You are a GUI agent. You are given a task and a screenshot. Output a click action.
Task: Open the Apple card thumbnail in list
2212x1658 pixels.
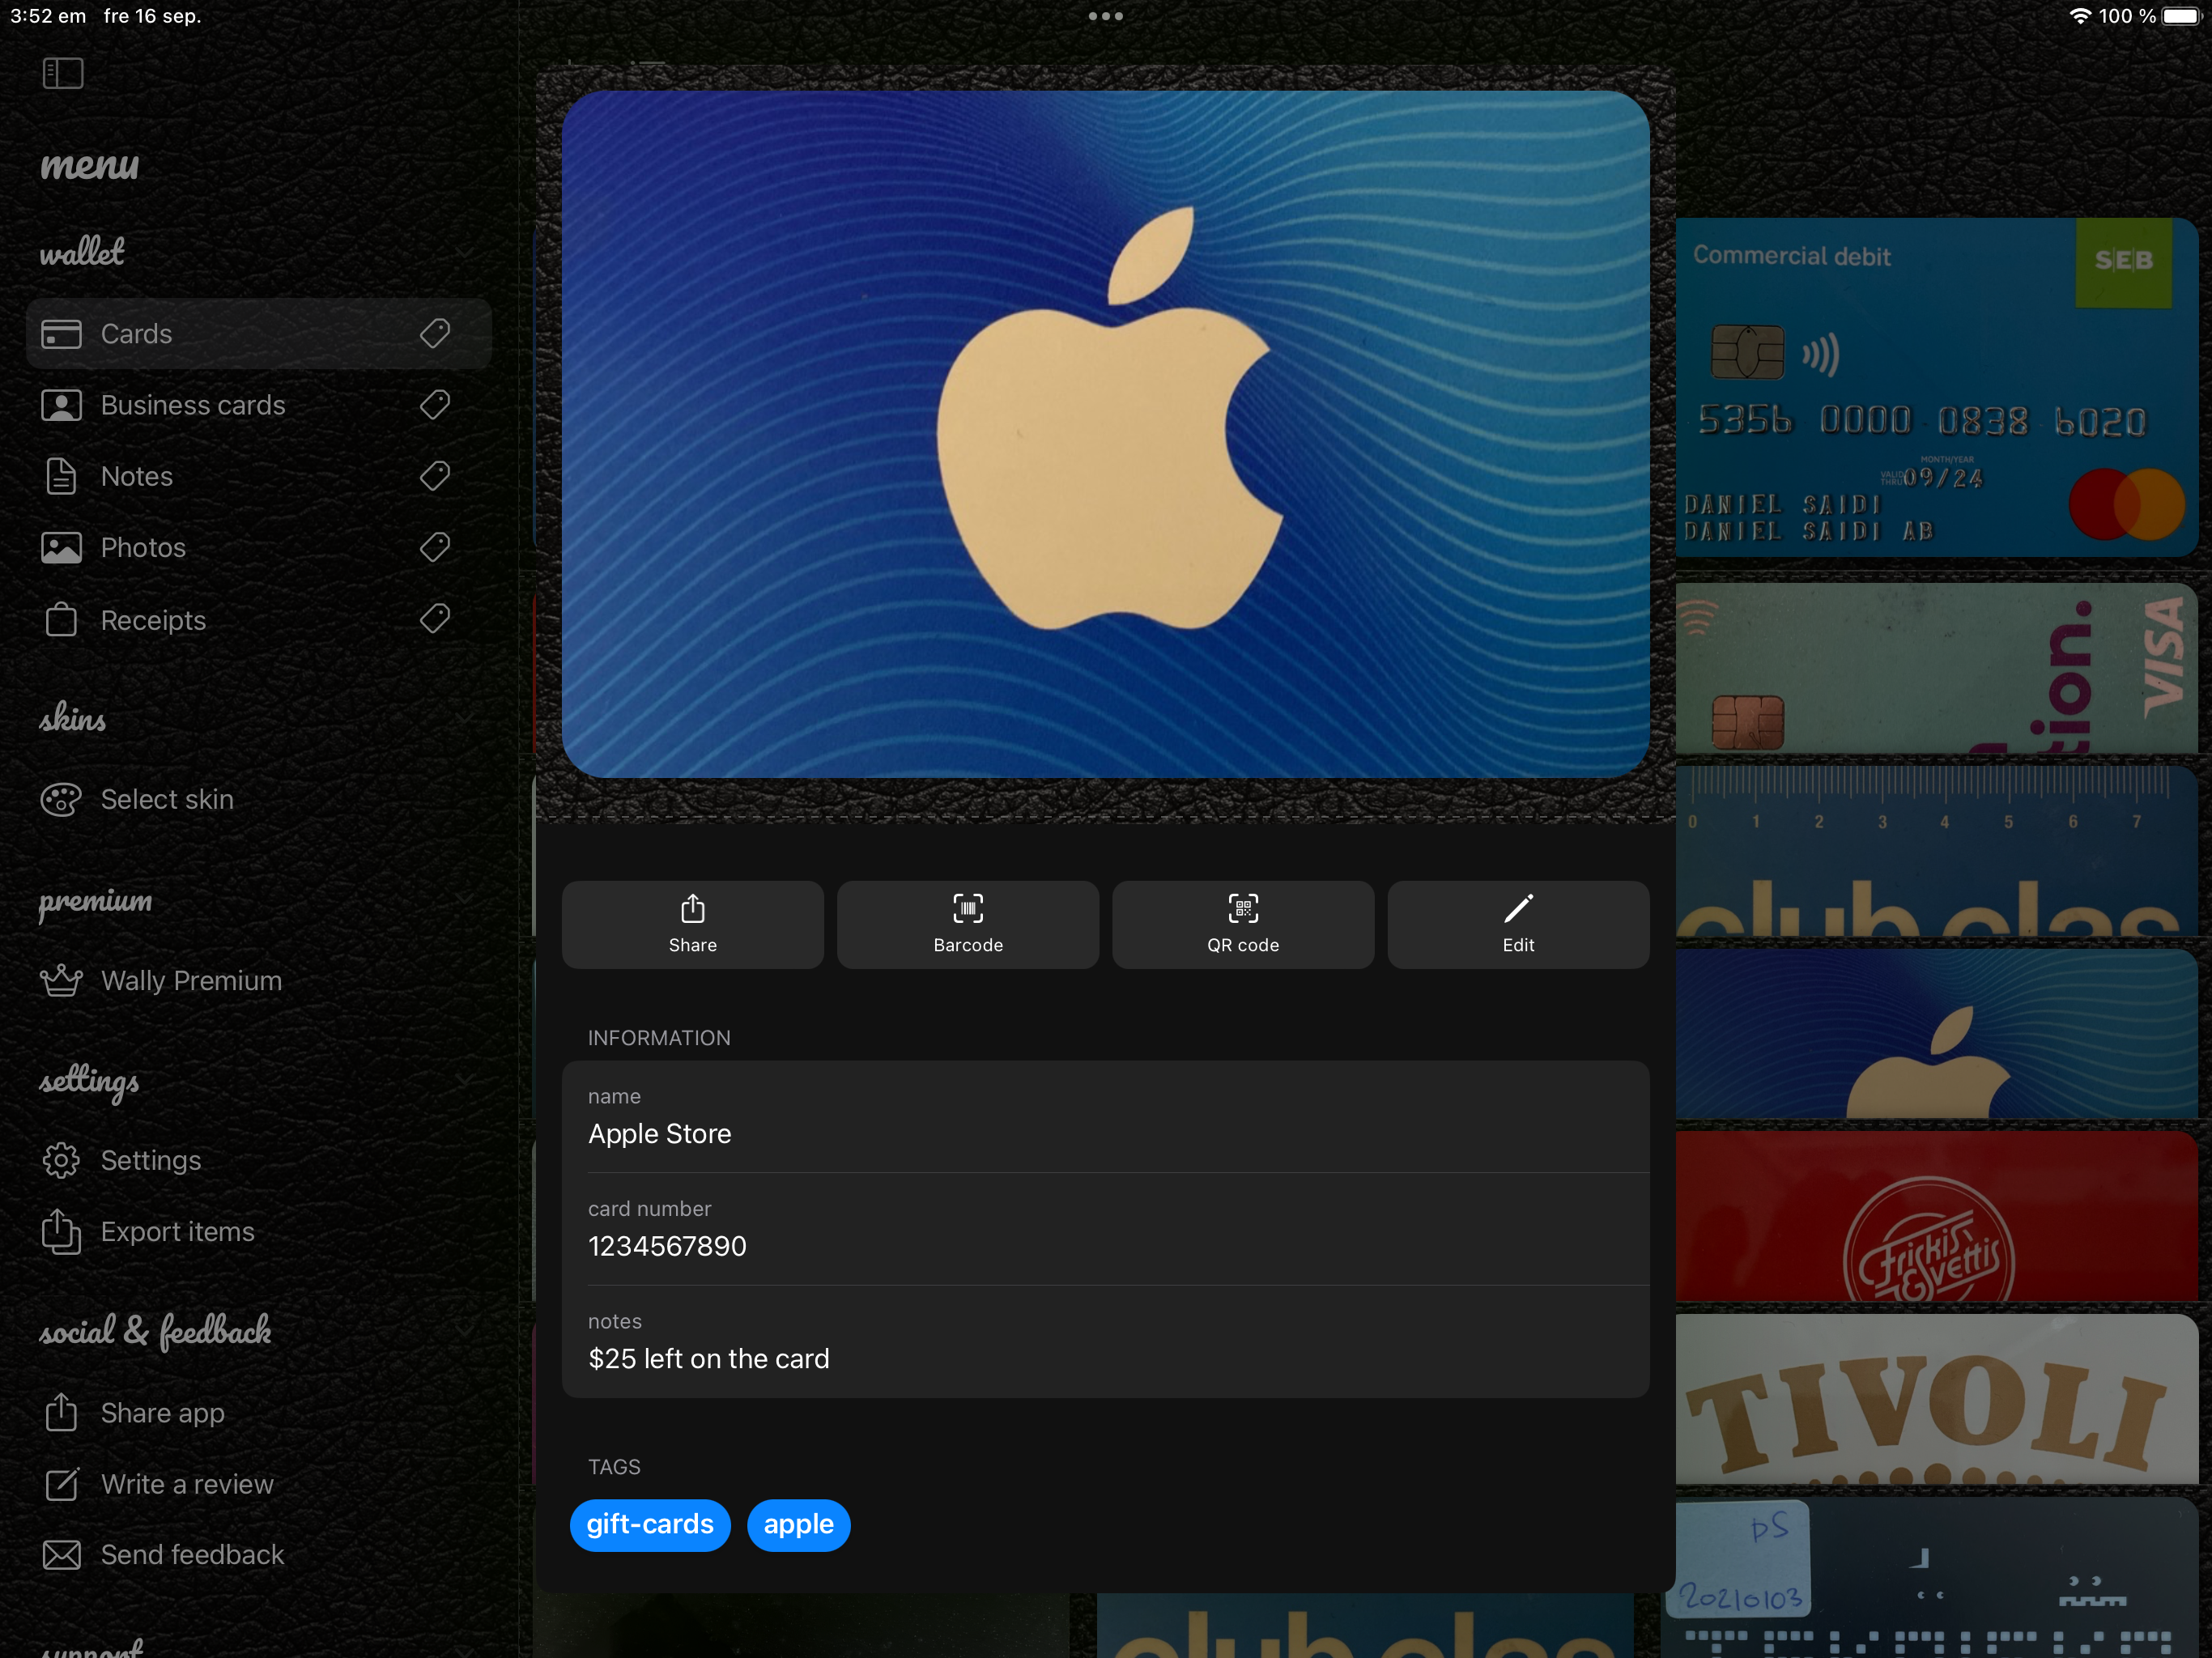click(x=1937, y=1034)
